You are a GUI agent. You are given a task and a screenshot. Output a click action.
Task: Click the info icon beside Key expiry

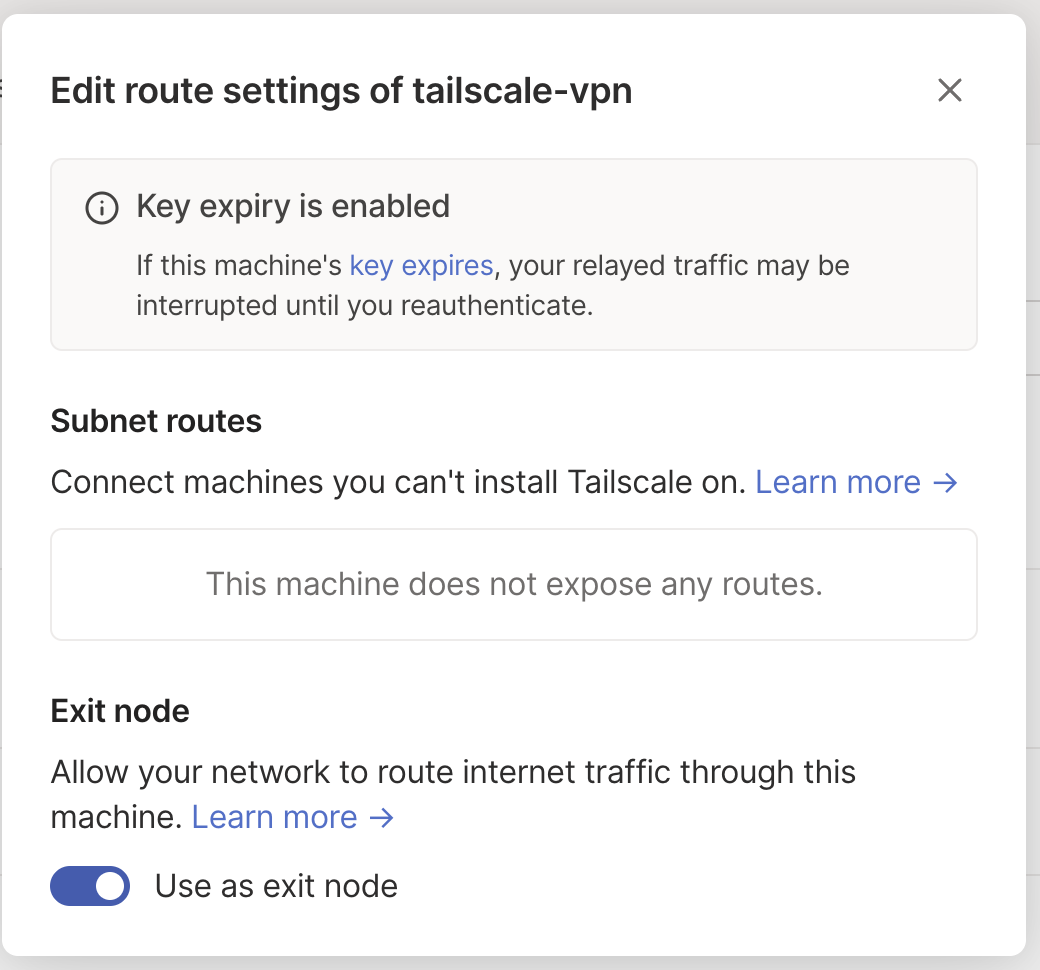point(101,208)
